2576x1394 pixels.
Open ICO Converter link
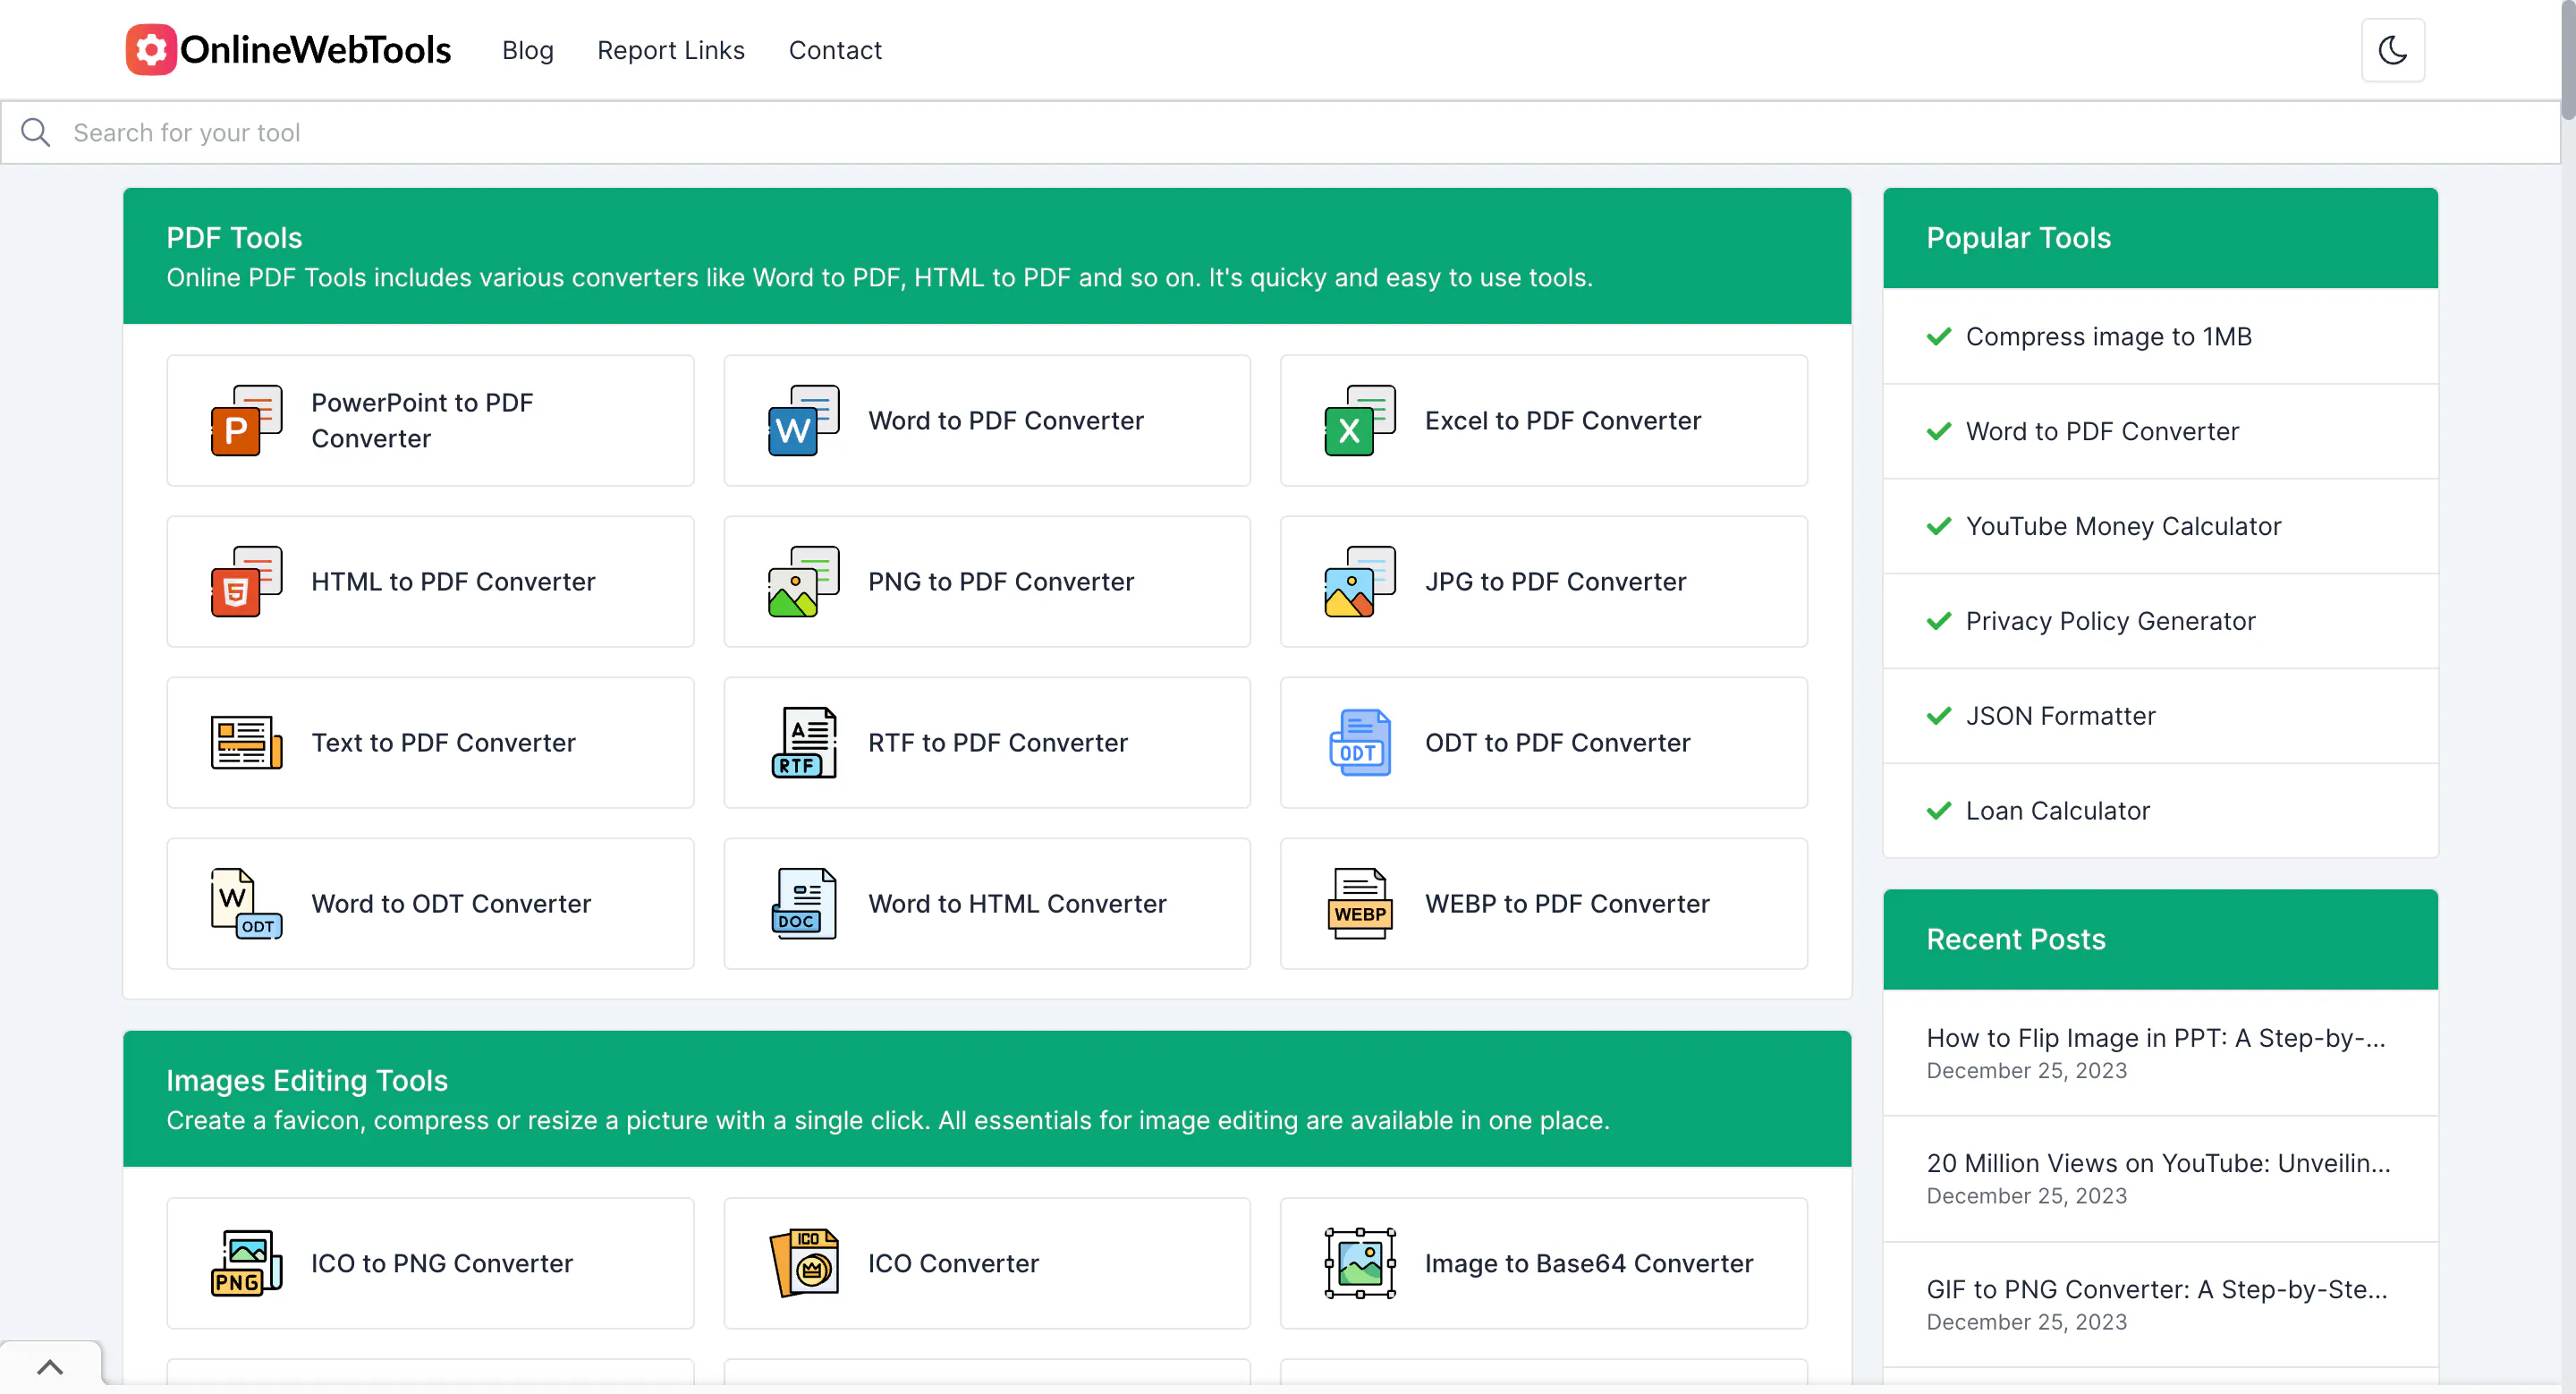coord(953,1264)
